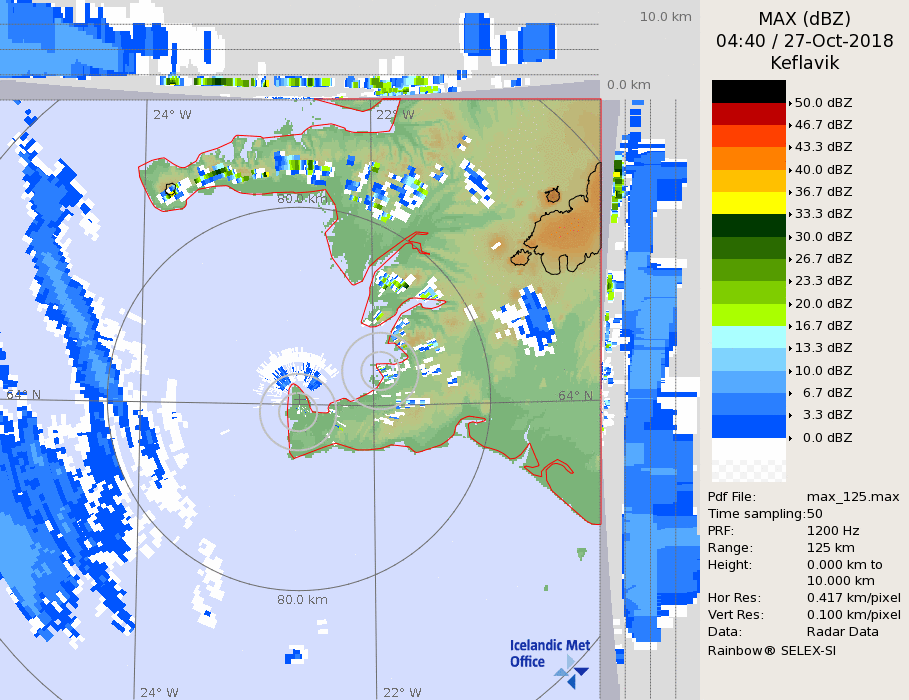The height and width of the screenshot is (700, 909).
Task: Click the Icelandic Met Office star logo
Action: click(572, 669)
